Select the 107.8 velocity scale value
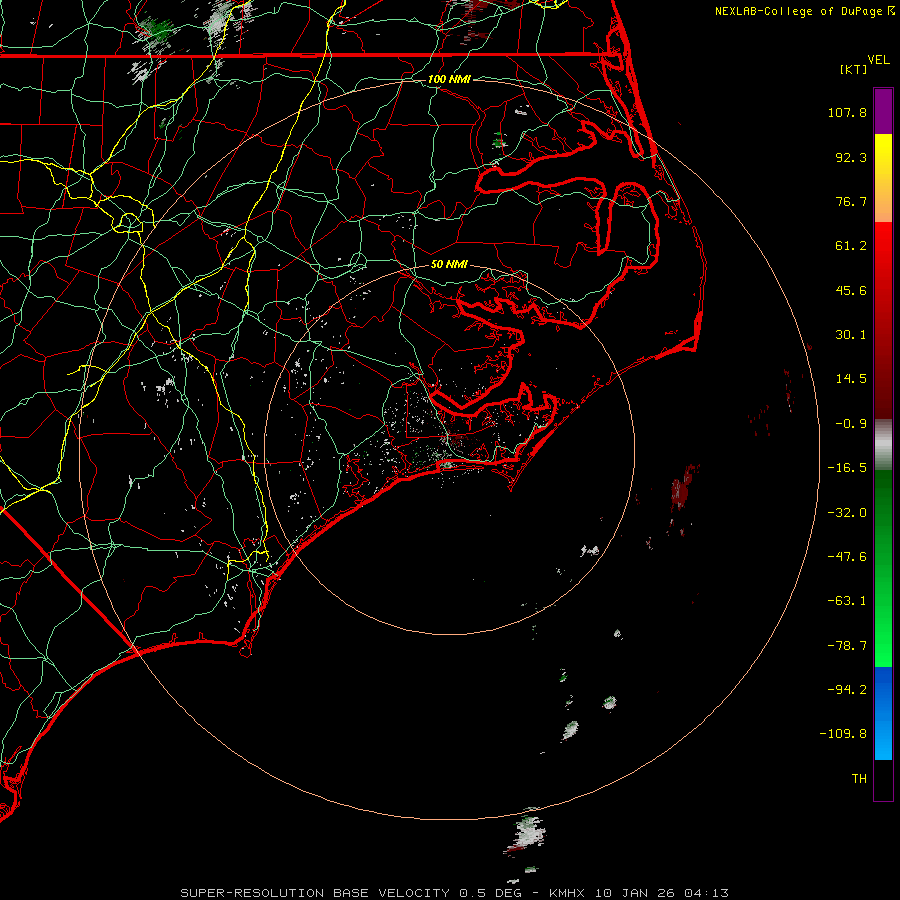Screen dimensions: 900x900 pyautogui.click(x=847, y=112)
